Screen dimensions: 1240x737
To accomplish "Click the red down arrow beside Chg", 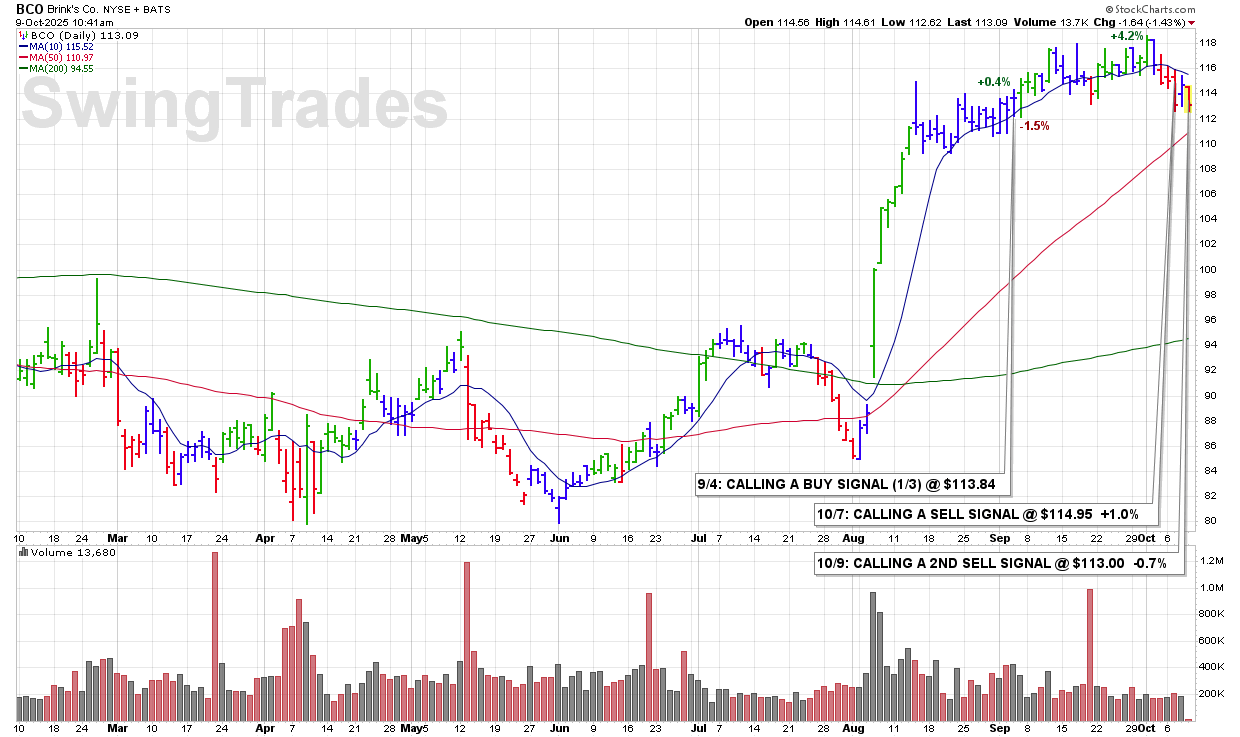I will [x=1191, y=22].
